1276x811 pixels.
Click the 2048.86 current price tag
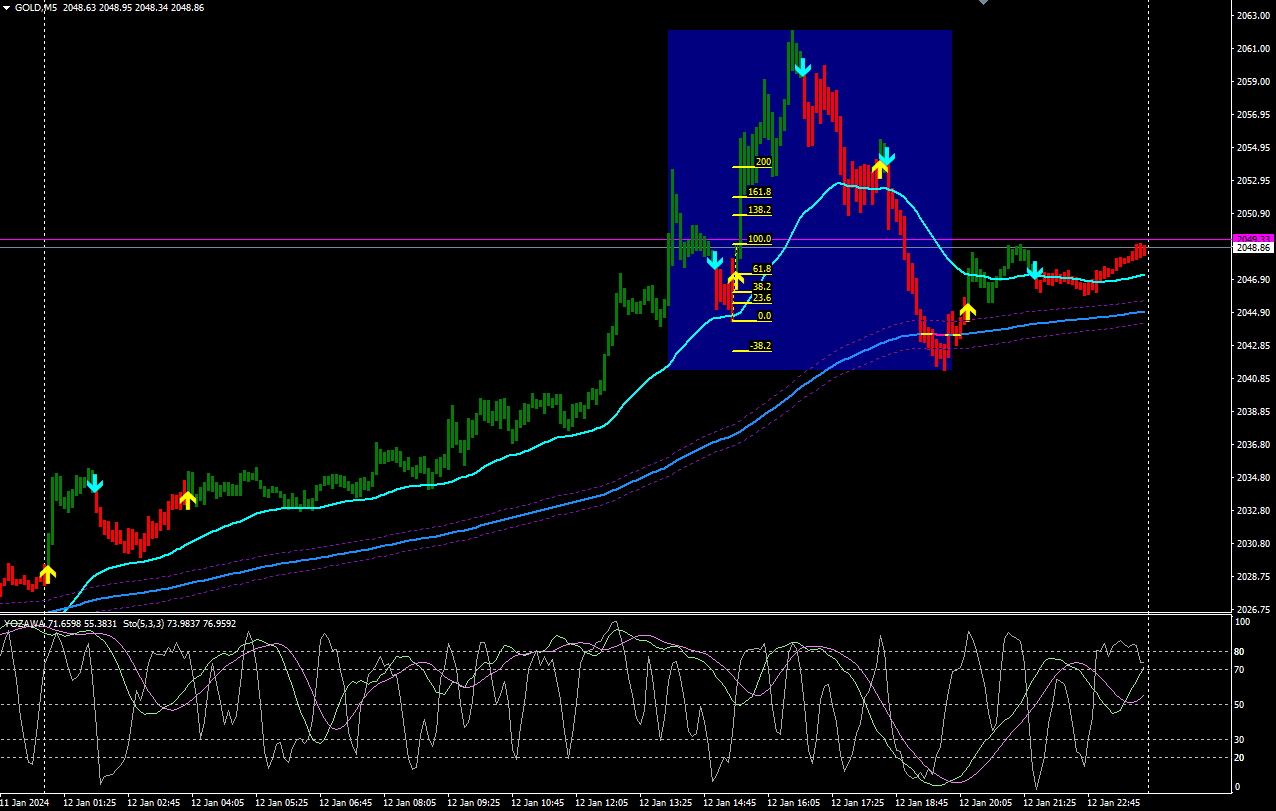coord(1253,247)
